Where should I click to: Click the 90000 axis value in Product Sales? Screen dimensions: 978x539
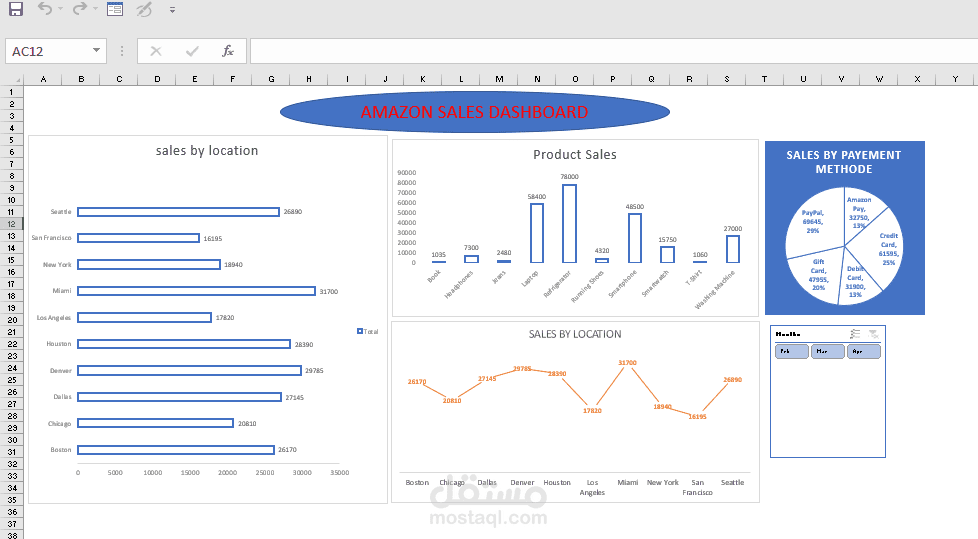point(407,173)
